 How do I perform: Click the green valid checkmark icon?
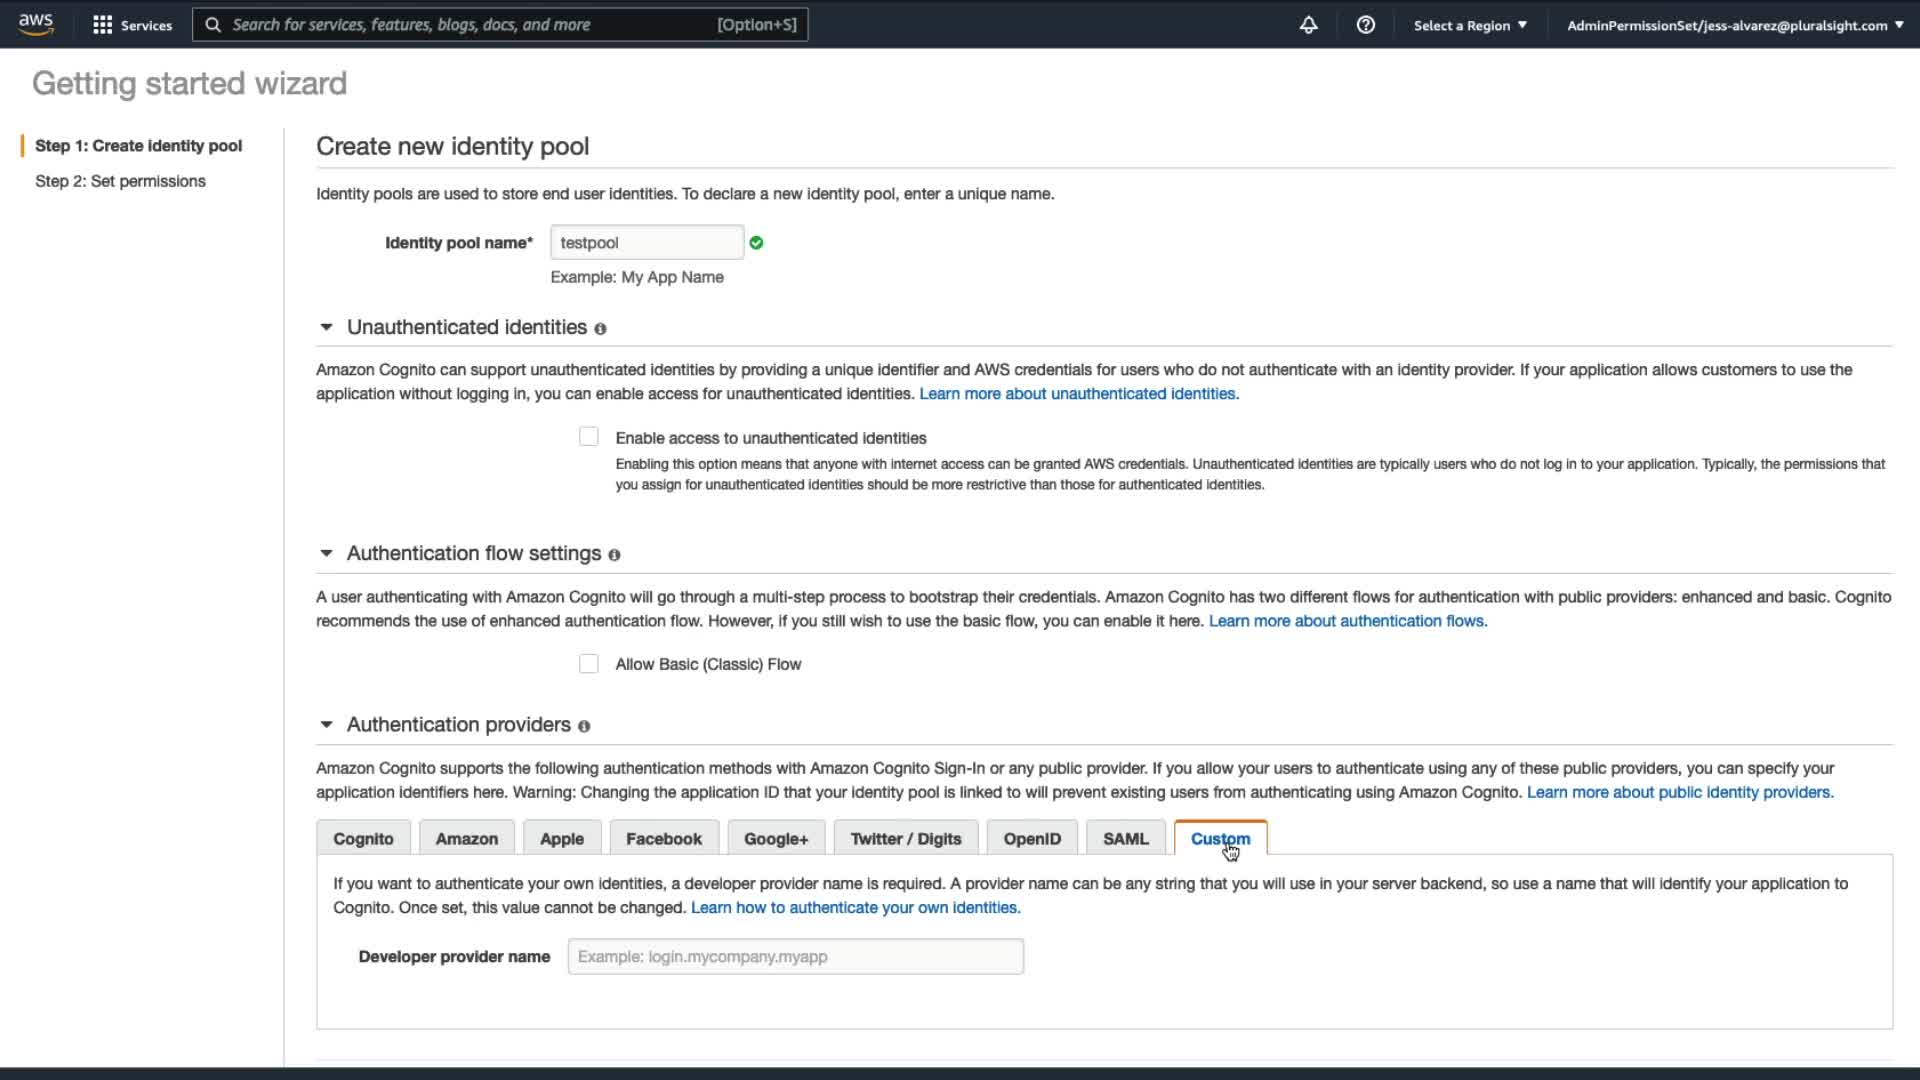[x=756, y=243]
